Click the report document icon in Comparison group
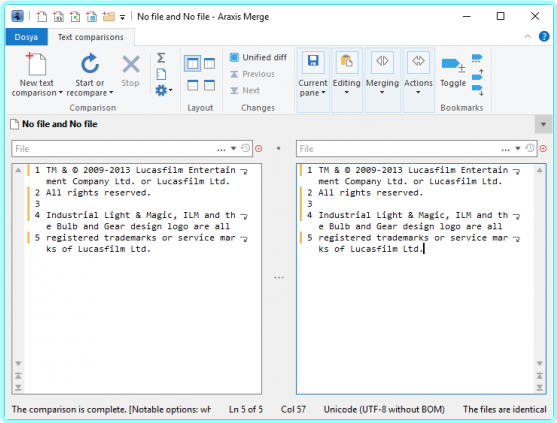This screenshot has width=557, height=423. [x=161, y=74]
